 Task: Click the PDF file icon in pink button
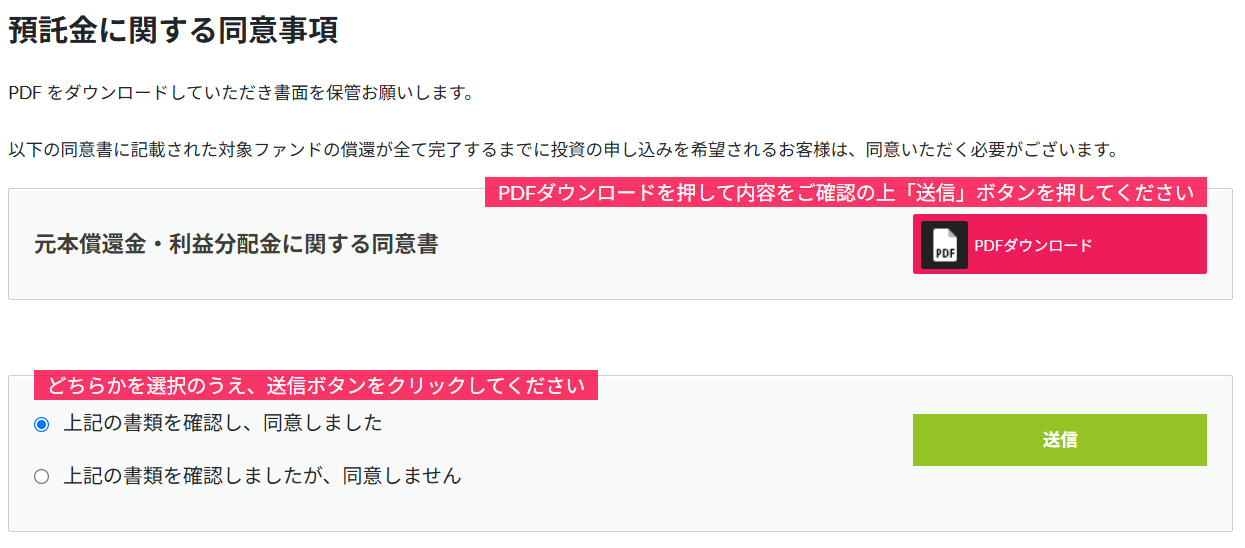pyautogui.click(x=944, y=245)
